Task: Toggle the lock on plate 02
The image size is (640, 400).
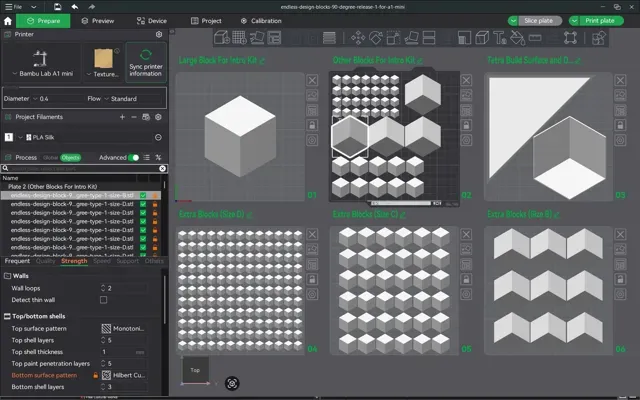Action: click(x=466, y=125)
